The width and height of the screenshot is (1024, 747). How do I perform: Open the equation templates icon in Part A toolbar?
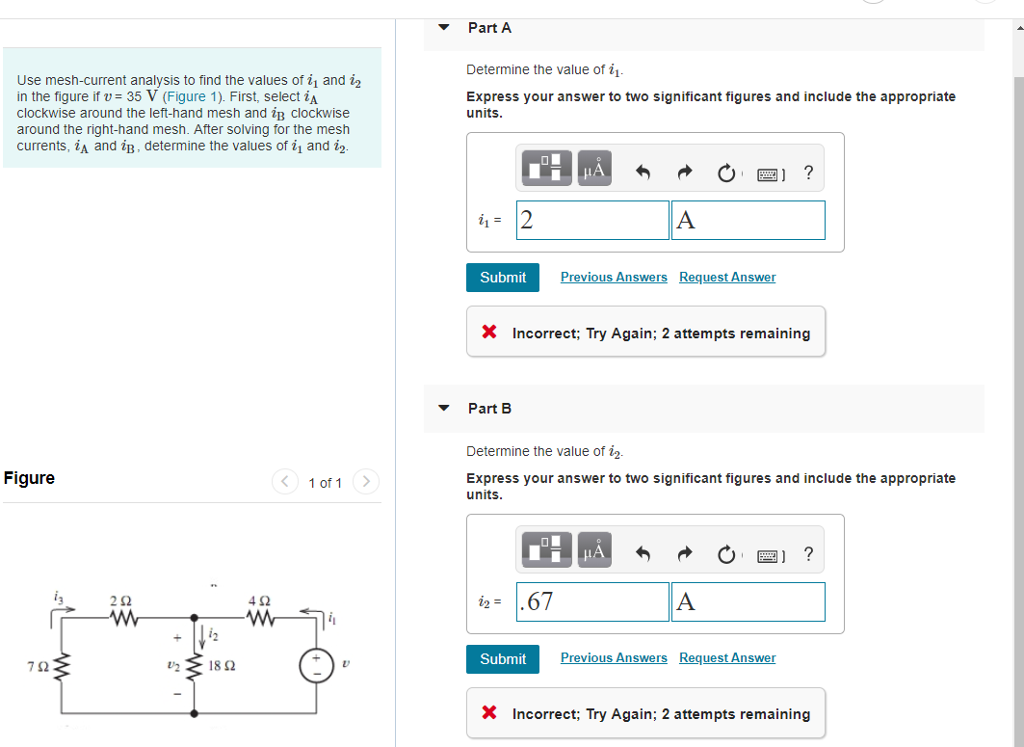coord(545,167)
